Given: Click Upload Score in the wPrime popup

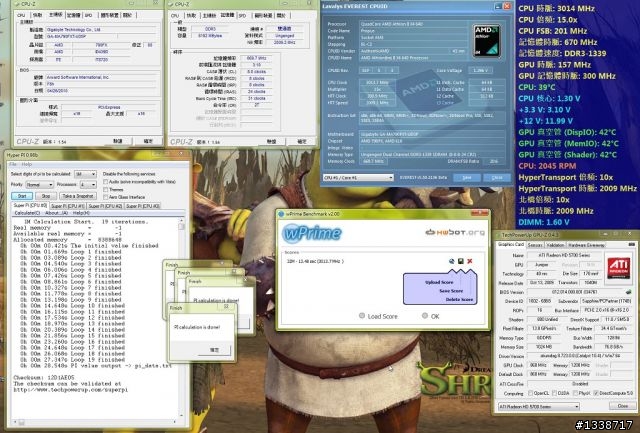Looking at the screenshot, I should pyautogui.click(x=439, y=282).
